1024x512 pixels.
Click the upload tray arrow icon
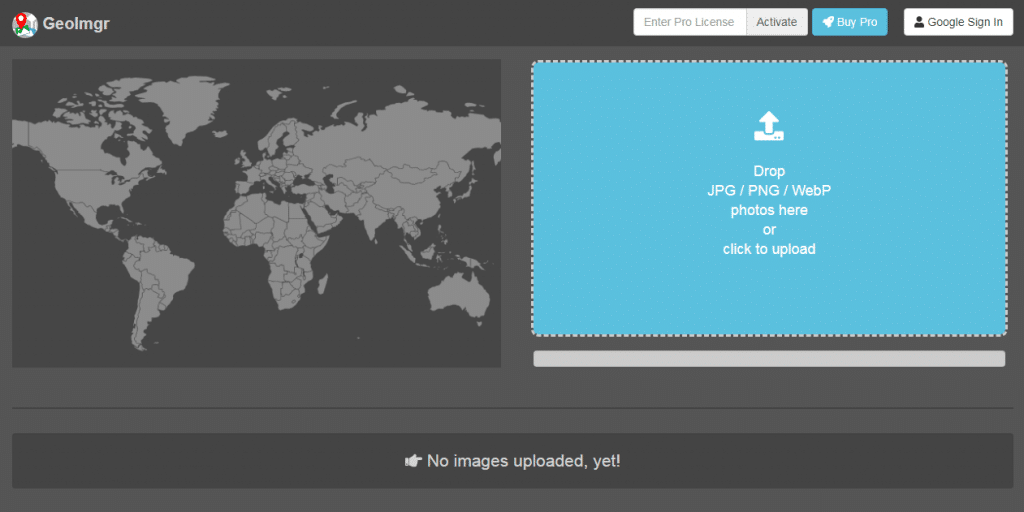click(x=769, y=126)
